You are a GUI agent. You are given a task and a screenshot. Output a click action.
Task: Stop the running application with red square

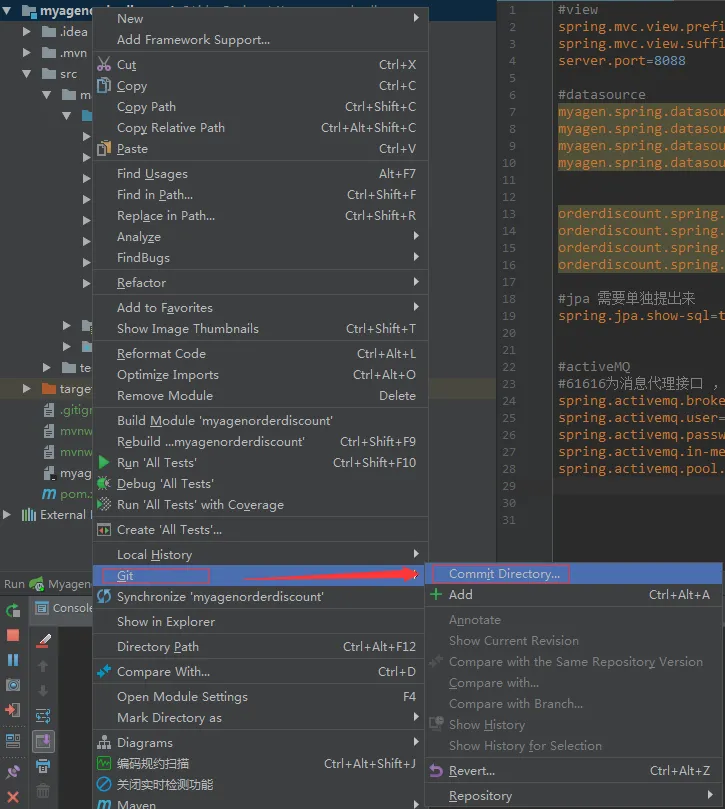[x=13, y=635]
